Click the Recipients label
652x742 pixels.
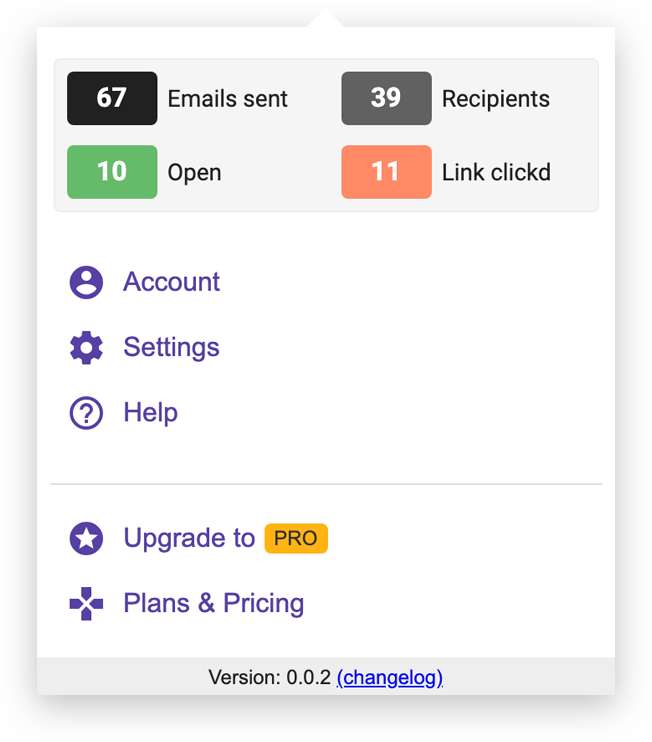click(x=496, y=99)
